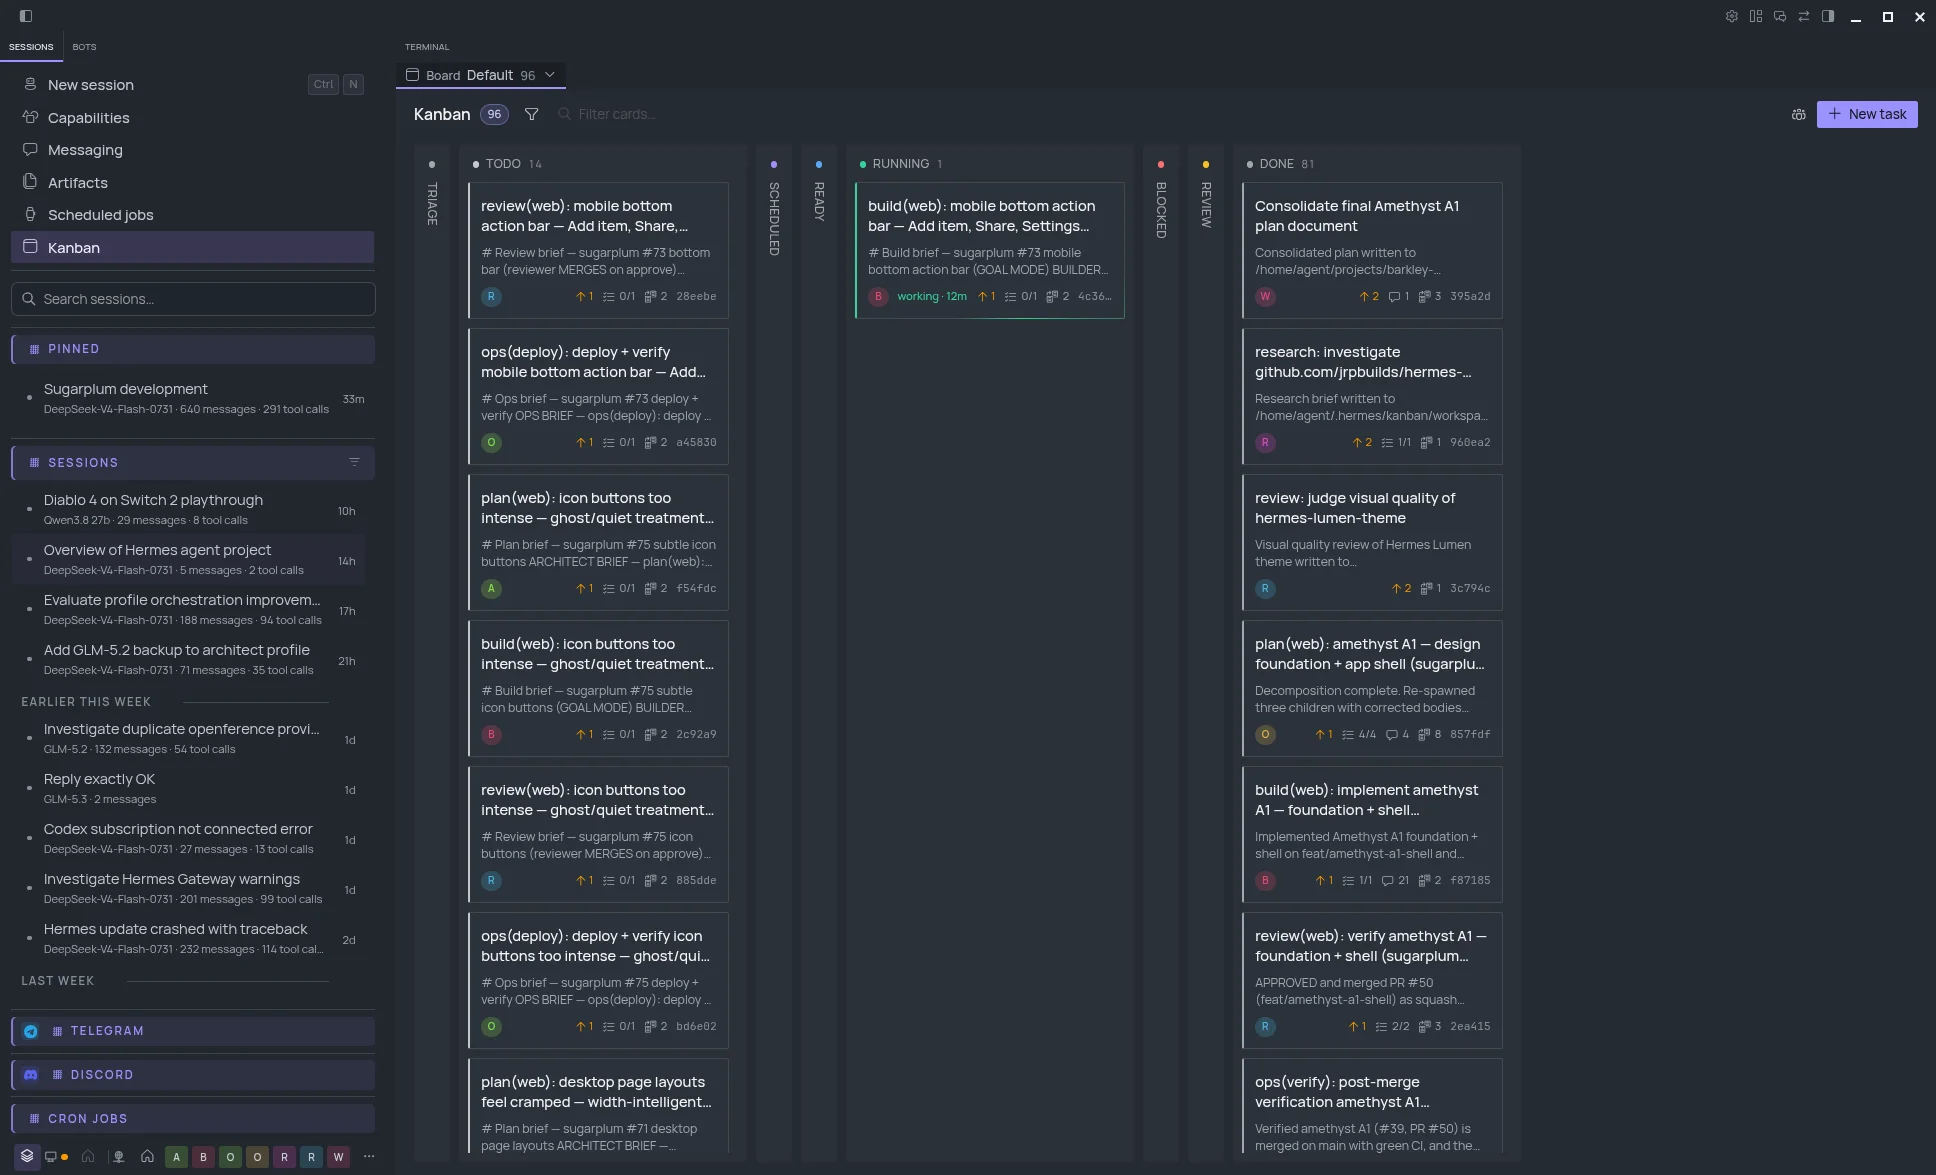Select the B profile badge in bottom bar
Viewport: 1936px width, 1175px height.
pos(203,1157)
